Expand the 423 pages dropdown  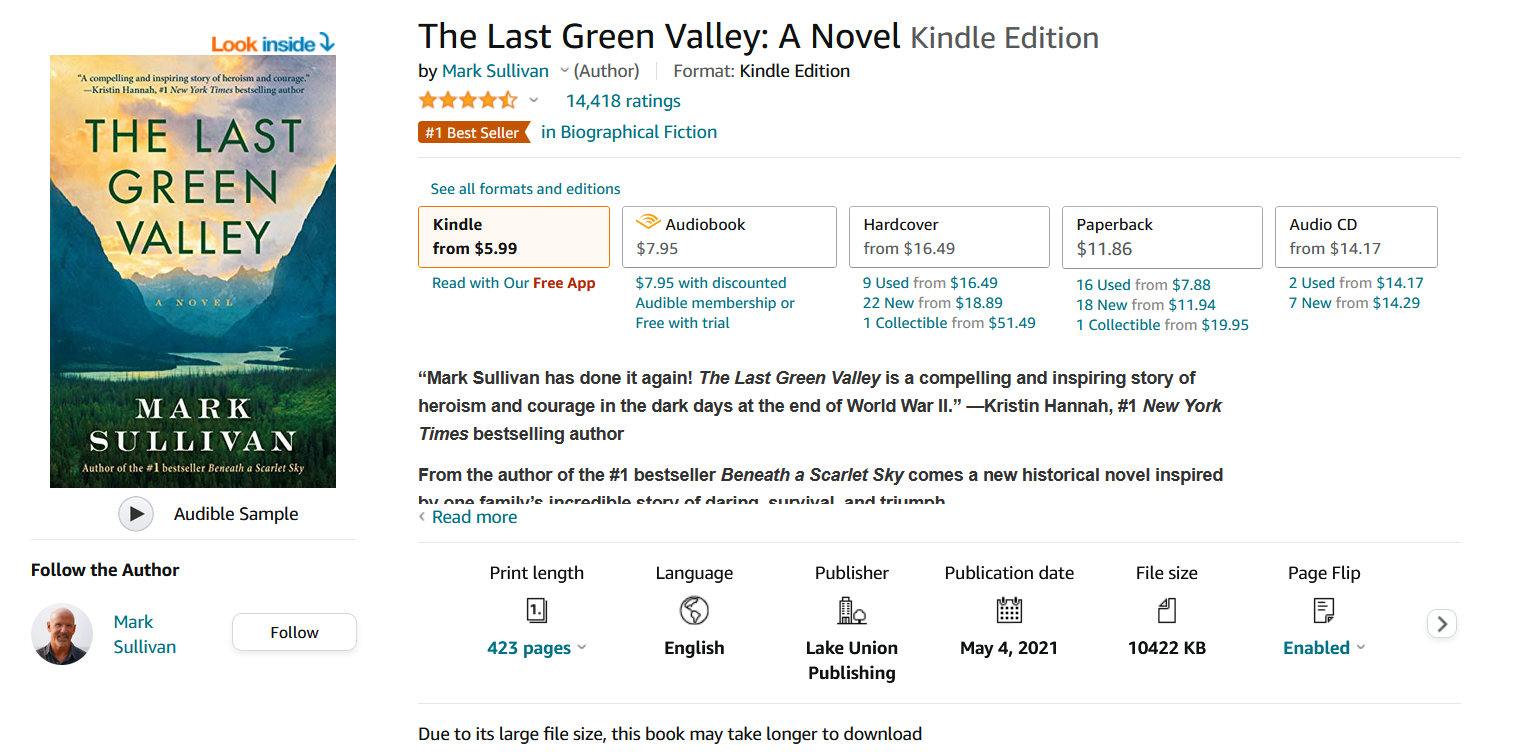(x=582, y=648)
